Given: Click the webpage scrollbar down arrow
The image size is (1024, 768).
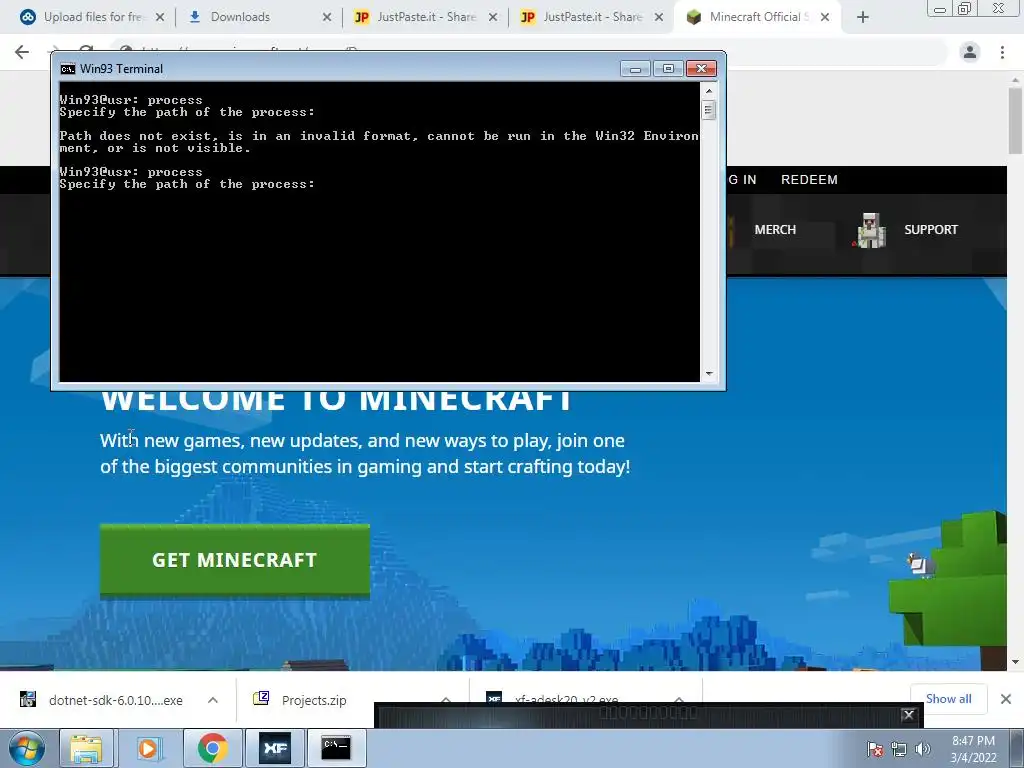Looking at the screenshot, I should click(x=1015, y=662).
